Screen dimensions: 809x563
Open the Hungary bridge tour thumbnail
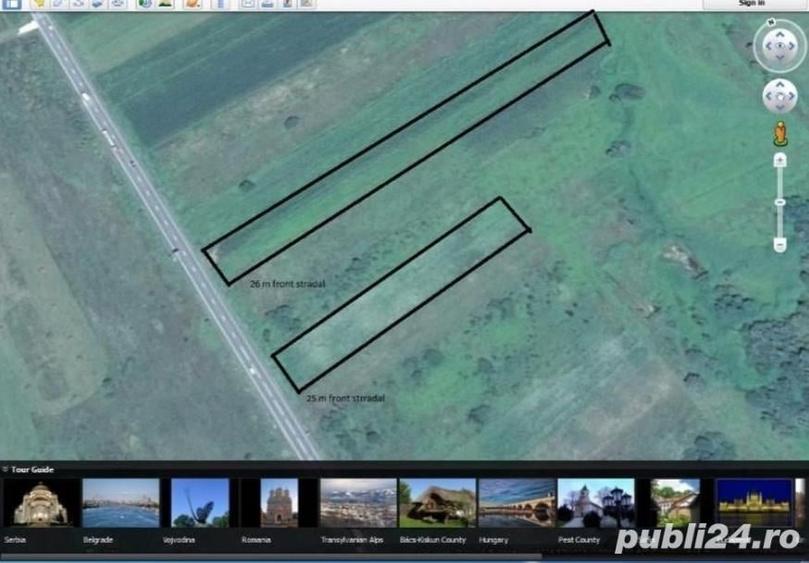click(x=517, y=503)
